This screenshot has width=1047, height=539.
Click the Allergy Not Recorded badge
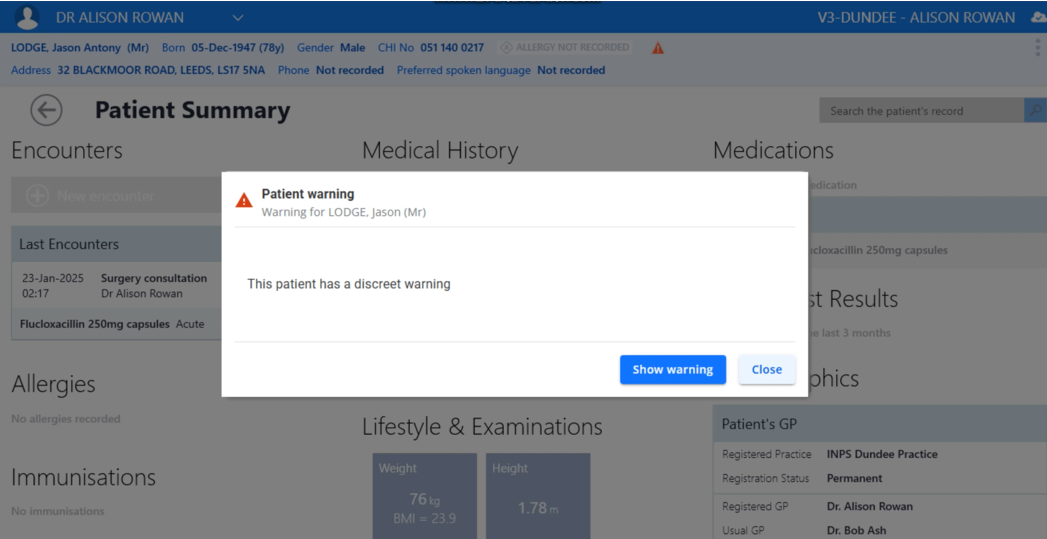565,47
